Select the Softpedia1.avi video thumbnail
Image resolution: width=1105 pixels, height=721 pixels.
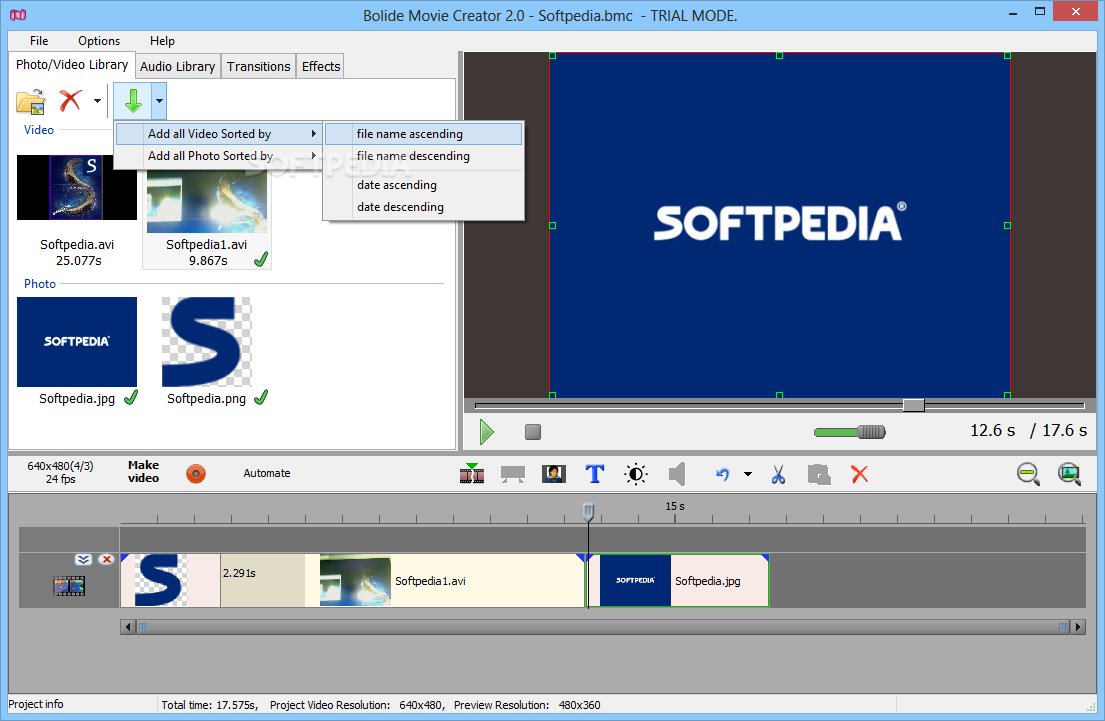point(207,200)
